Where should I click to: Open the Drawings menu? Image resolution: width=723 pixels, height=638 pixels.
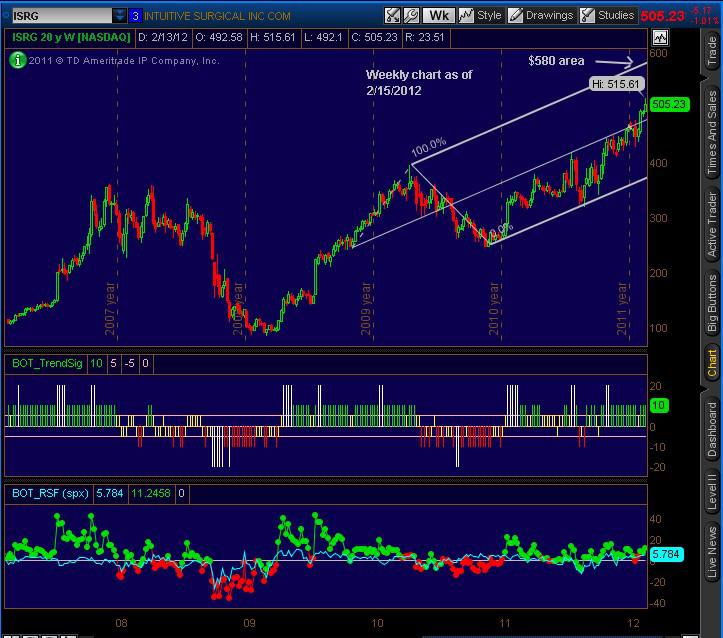[541, 16]
